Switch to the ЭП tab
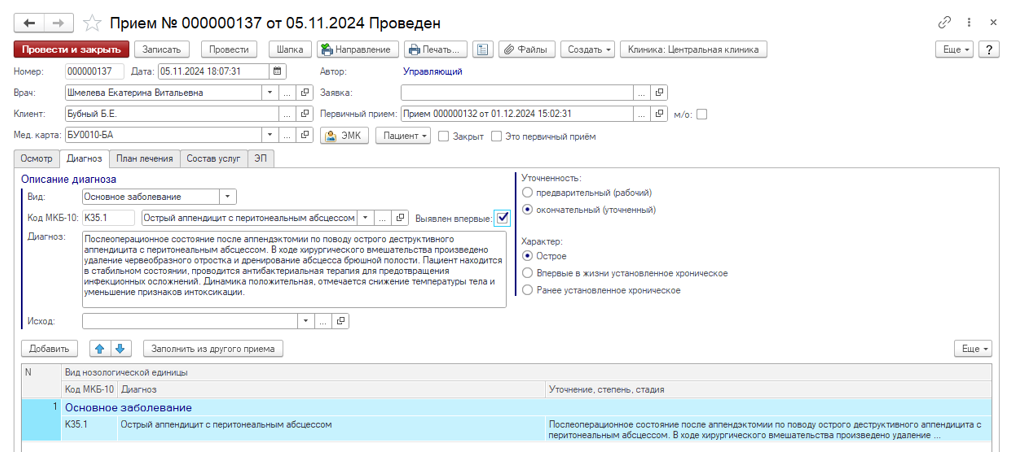1021x467 pixels. (261, 158)
